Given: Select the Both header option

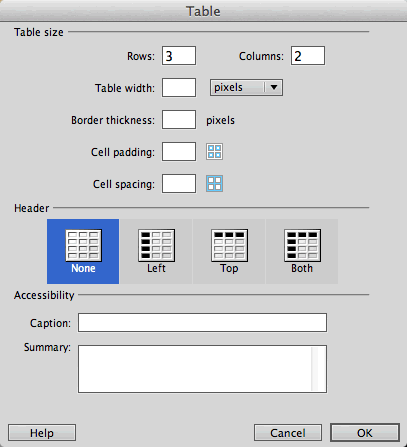Looking at the screenshot, I should click(x=302, y=251).
